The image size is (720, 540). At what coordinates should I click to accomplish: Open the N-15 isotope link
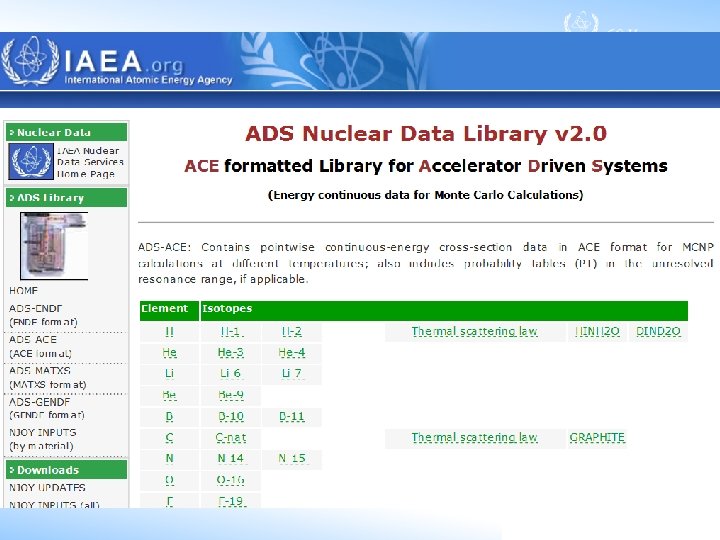point(292,458)
